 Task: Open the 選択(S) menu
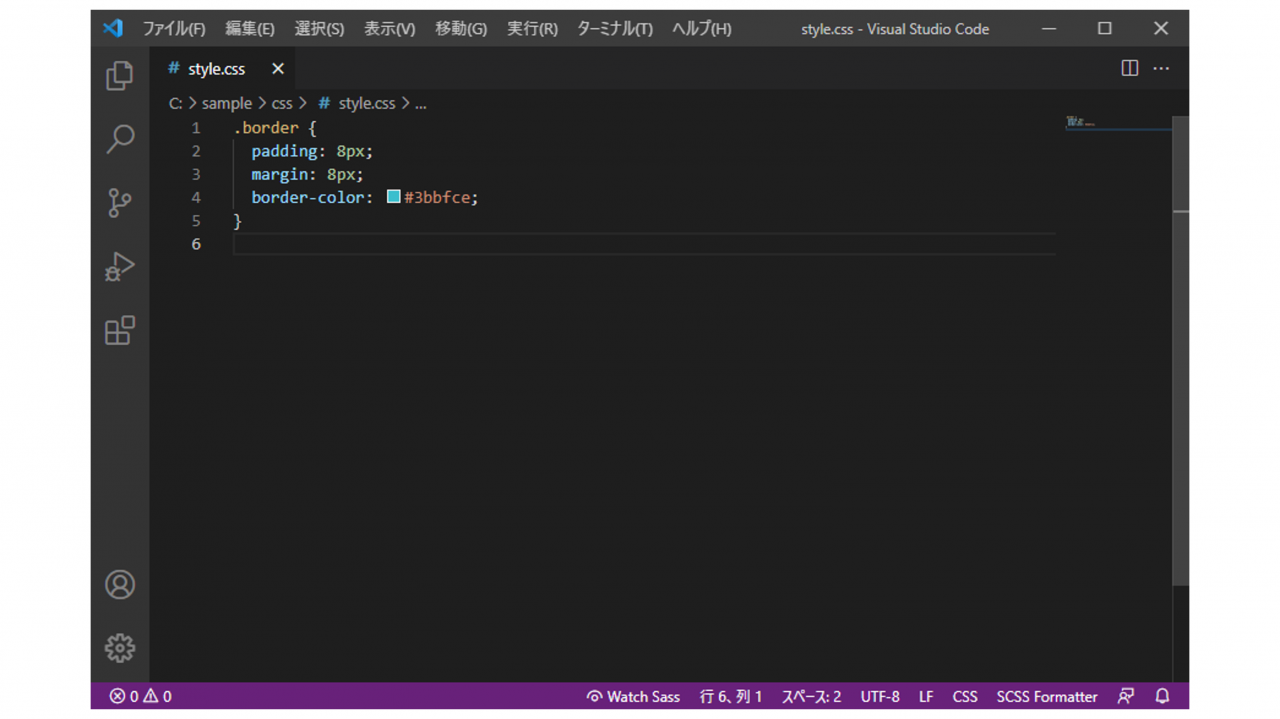click(x=319, y=29)
